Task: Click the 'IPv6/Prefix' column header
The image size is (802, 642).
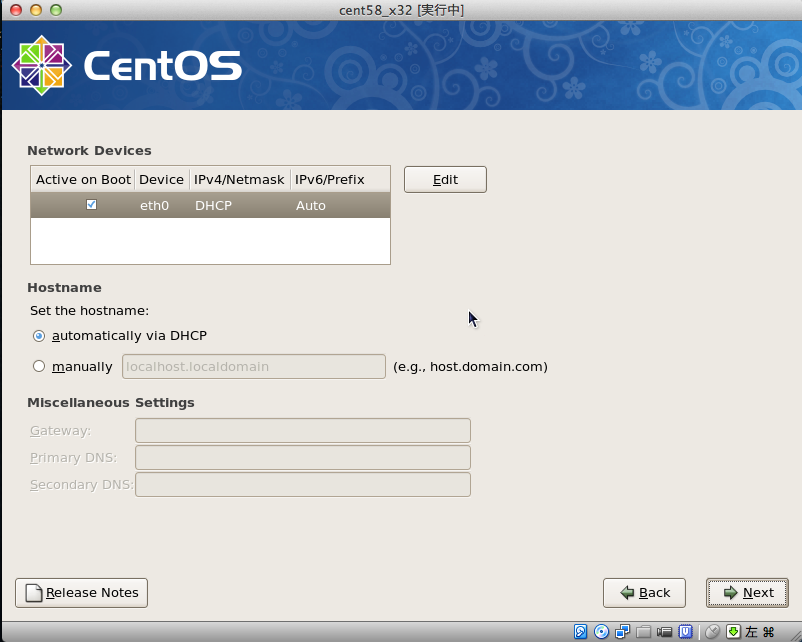Action: pyautogui.click(x=340, y=180)
